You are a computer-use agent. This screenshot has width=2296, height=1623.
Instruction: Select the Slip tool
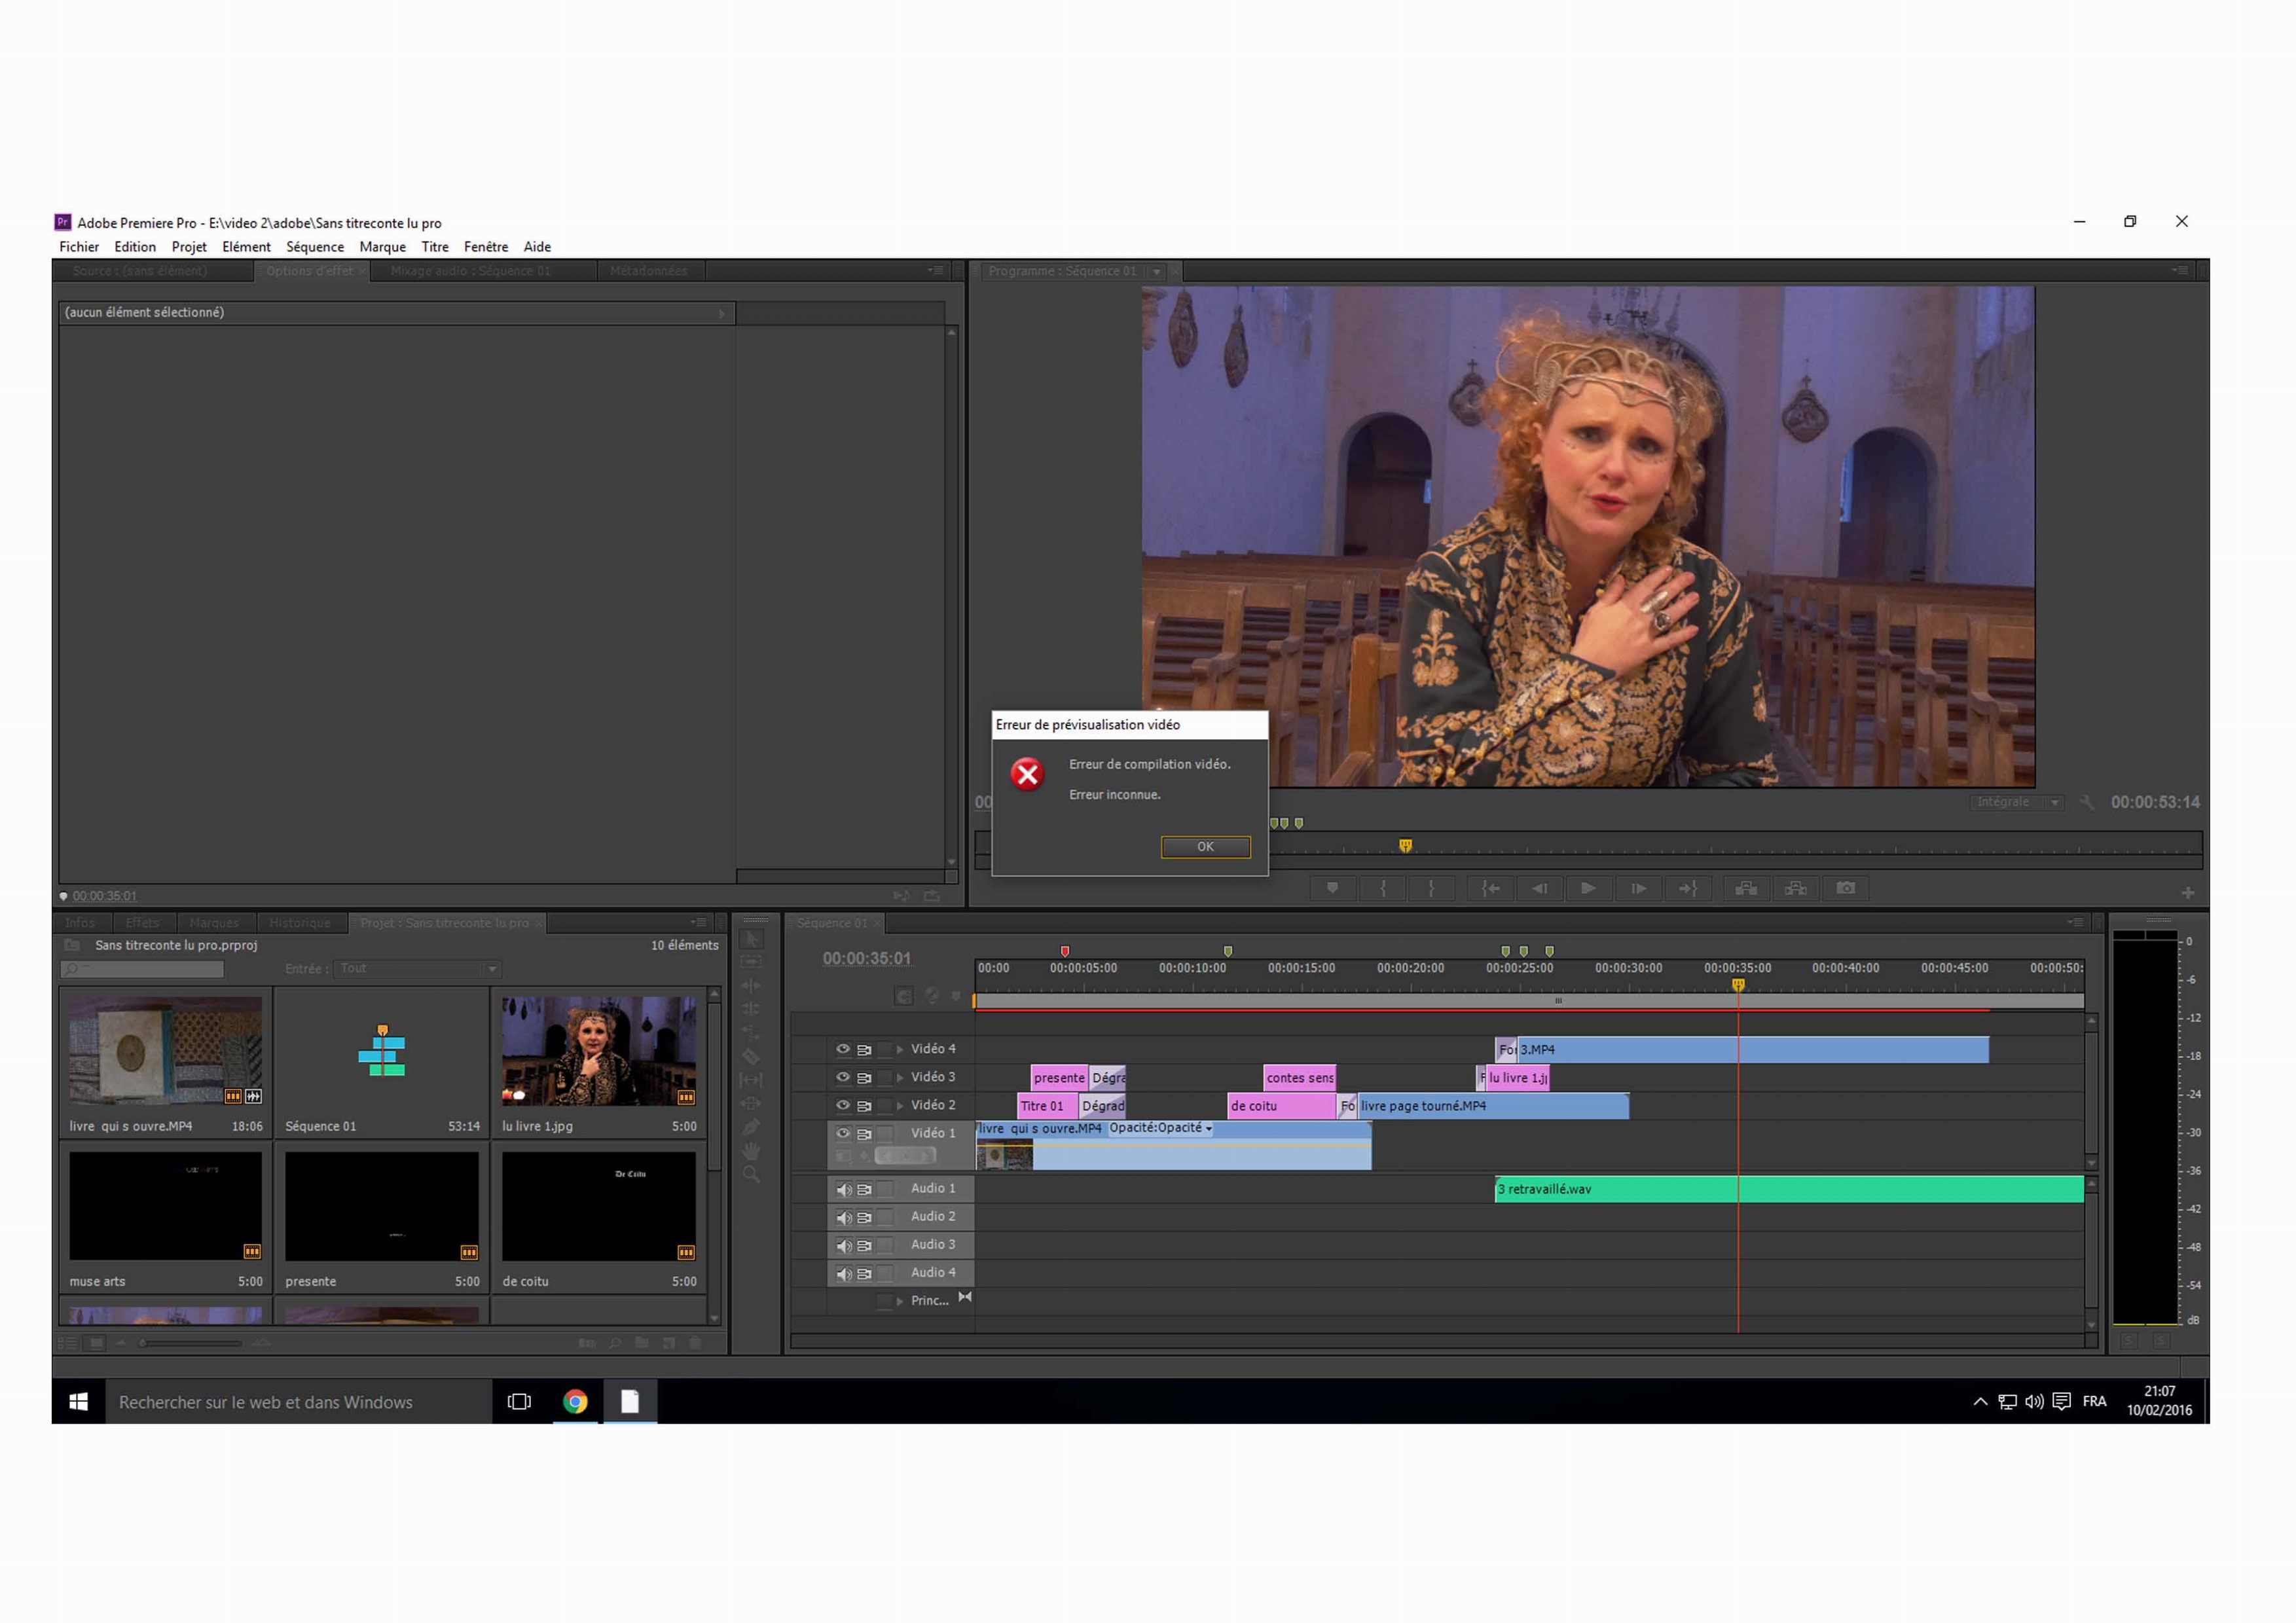click(752, 1080)
